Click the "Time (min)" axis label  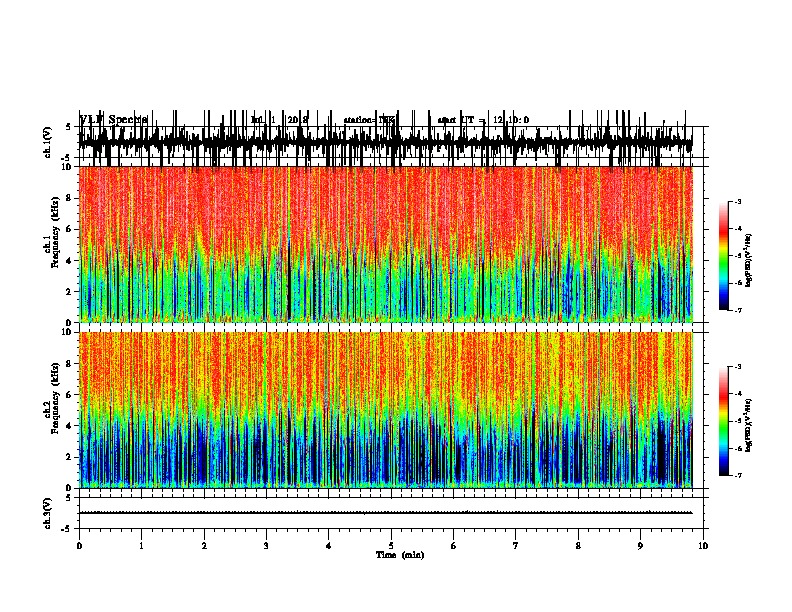point(400,555)
